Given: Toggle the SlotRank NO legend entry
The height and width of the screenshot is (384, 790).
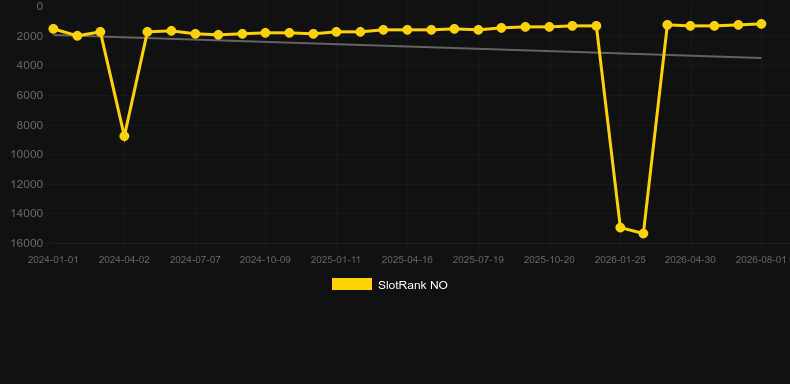Looking at the screenshot, I should point(389,285).
